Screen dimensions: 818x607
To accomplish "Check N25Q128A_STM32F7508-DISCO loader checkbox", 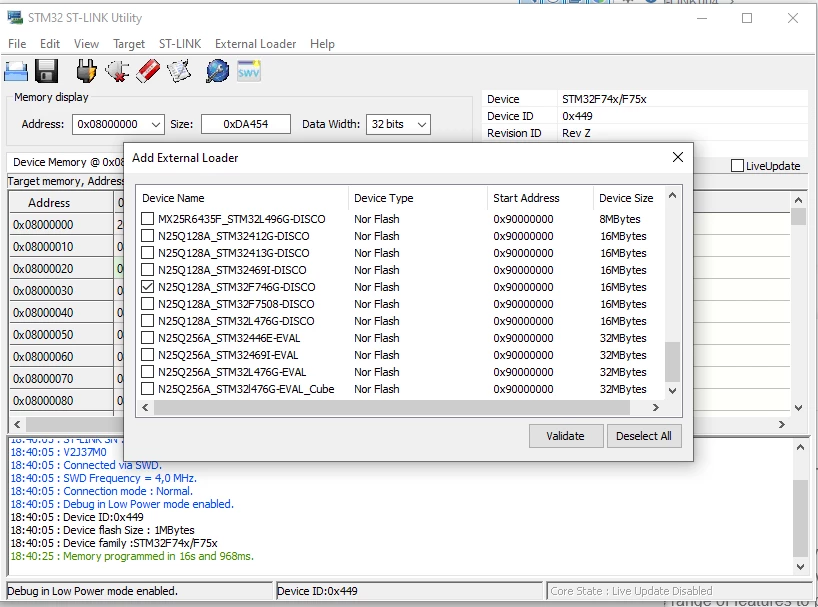I will 148,304.
